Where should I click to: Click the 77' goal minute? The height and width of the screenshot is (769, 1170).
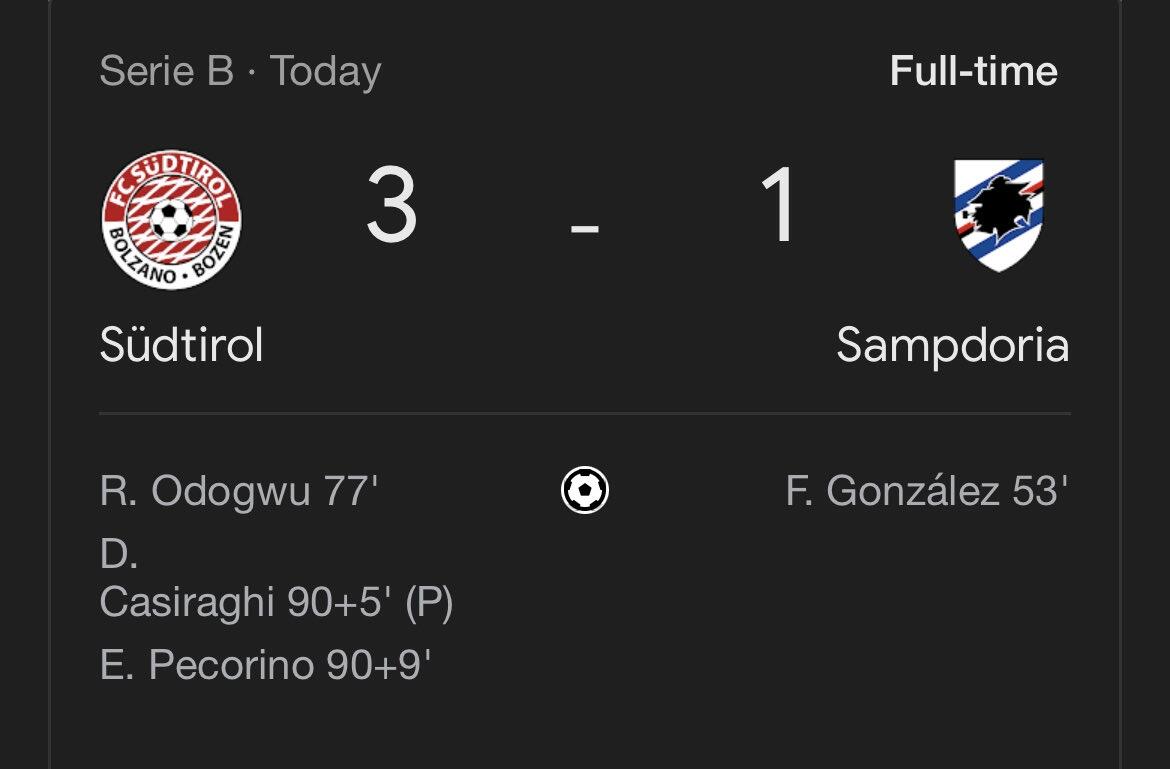pos(349,492)
